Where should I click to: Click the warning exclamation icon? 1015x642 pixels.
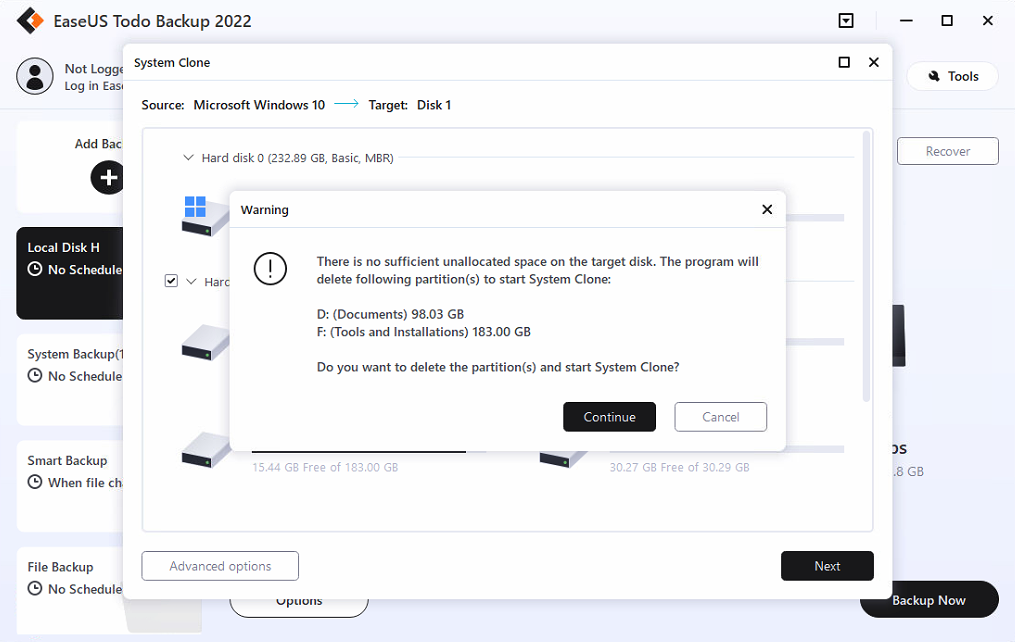270,268
